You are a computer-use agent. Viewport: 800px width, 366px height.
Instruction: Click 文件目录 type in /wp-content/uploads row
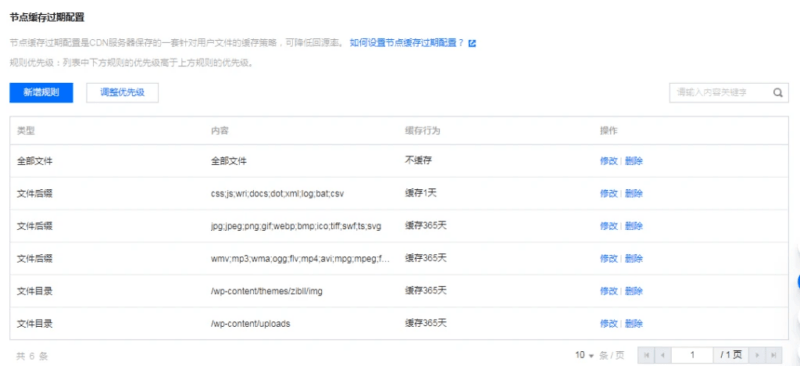(x=35, y=324)
